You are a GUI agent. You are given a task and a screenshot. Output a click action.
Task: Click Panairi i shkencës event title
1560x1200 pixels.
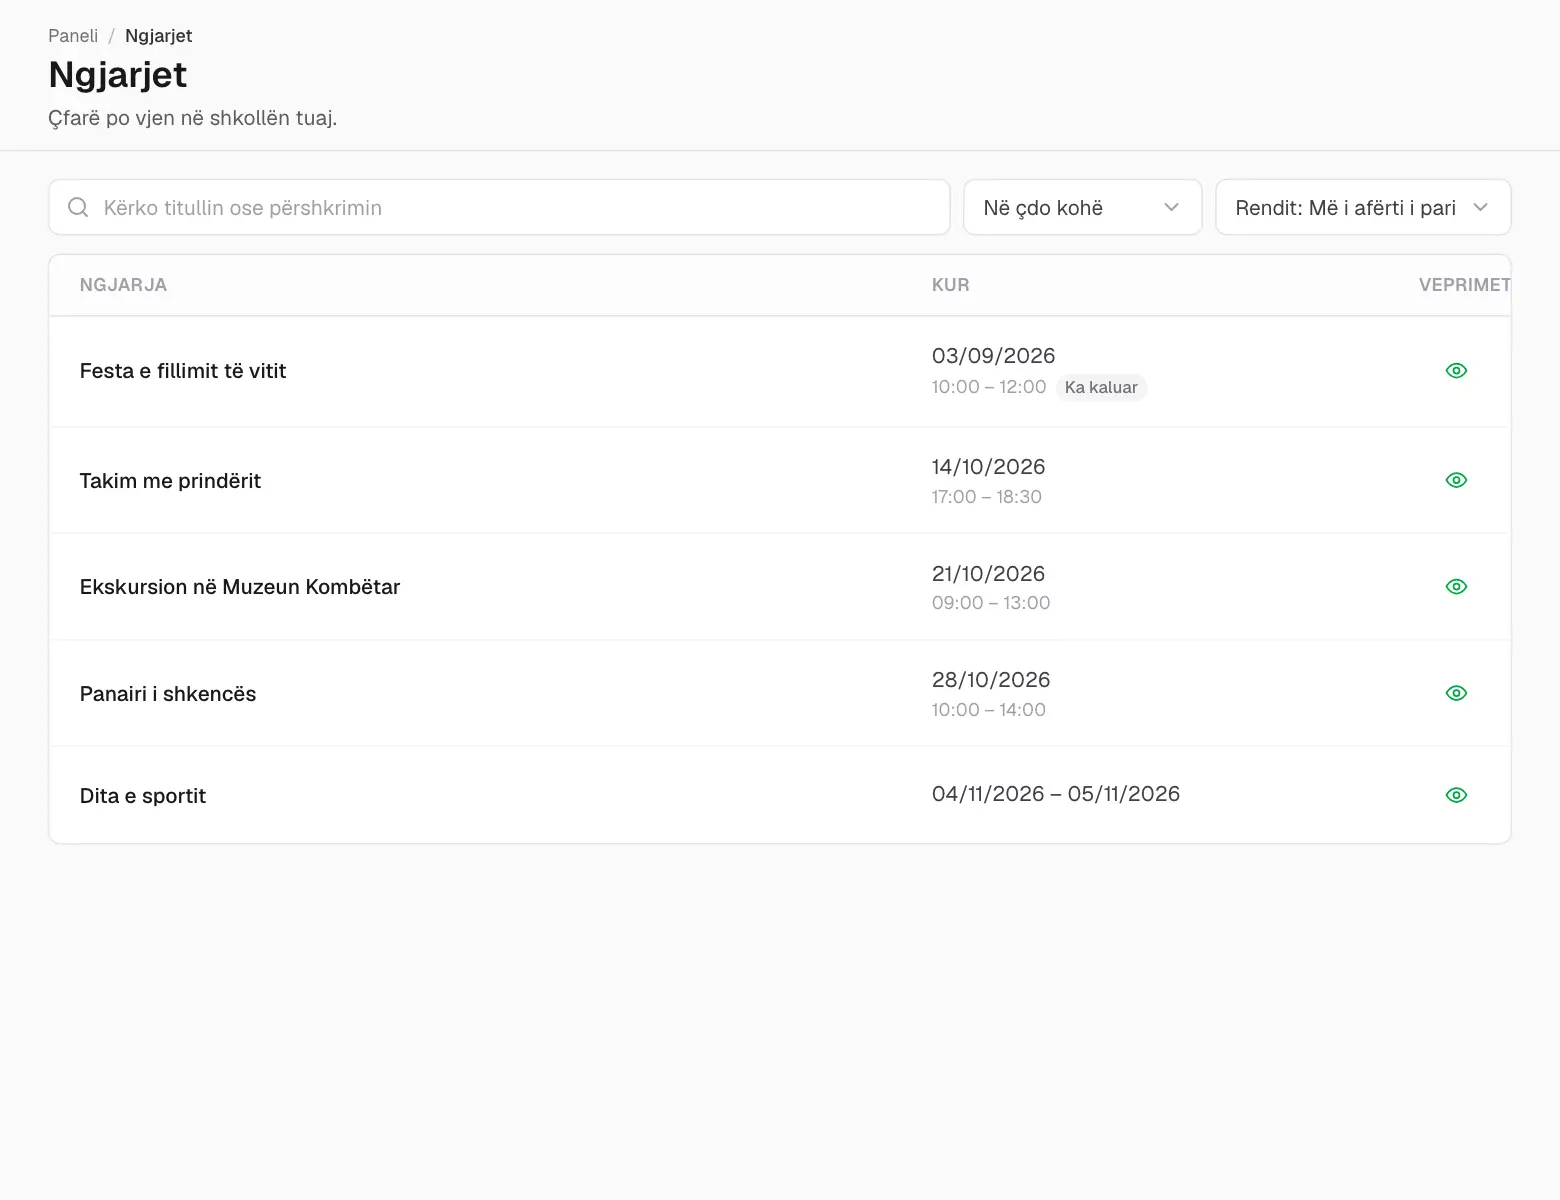click(x=168, y=694)
